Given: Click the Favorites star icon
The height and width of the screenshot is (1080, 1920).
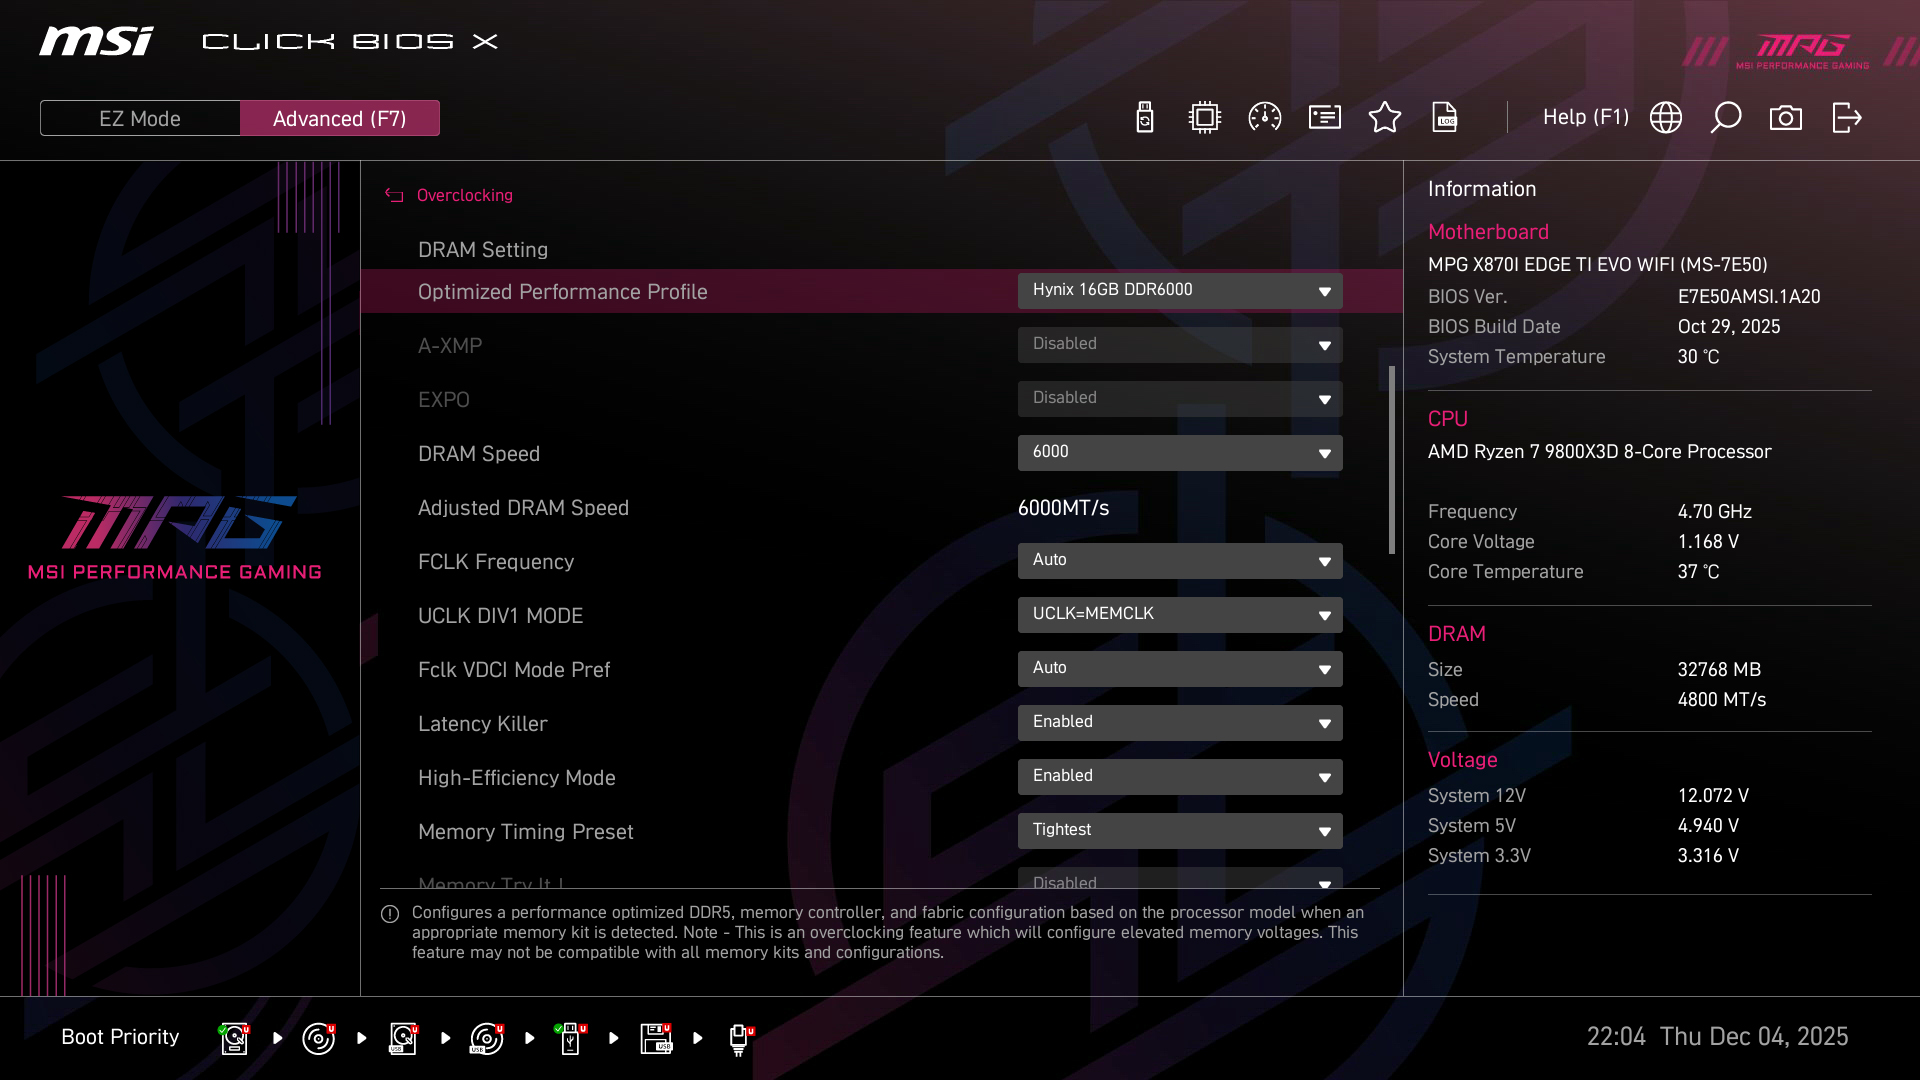Looking at the screenshot, I should (x=1385, y=118).
